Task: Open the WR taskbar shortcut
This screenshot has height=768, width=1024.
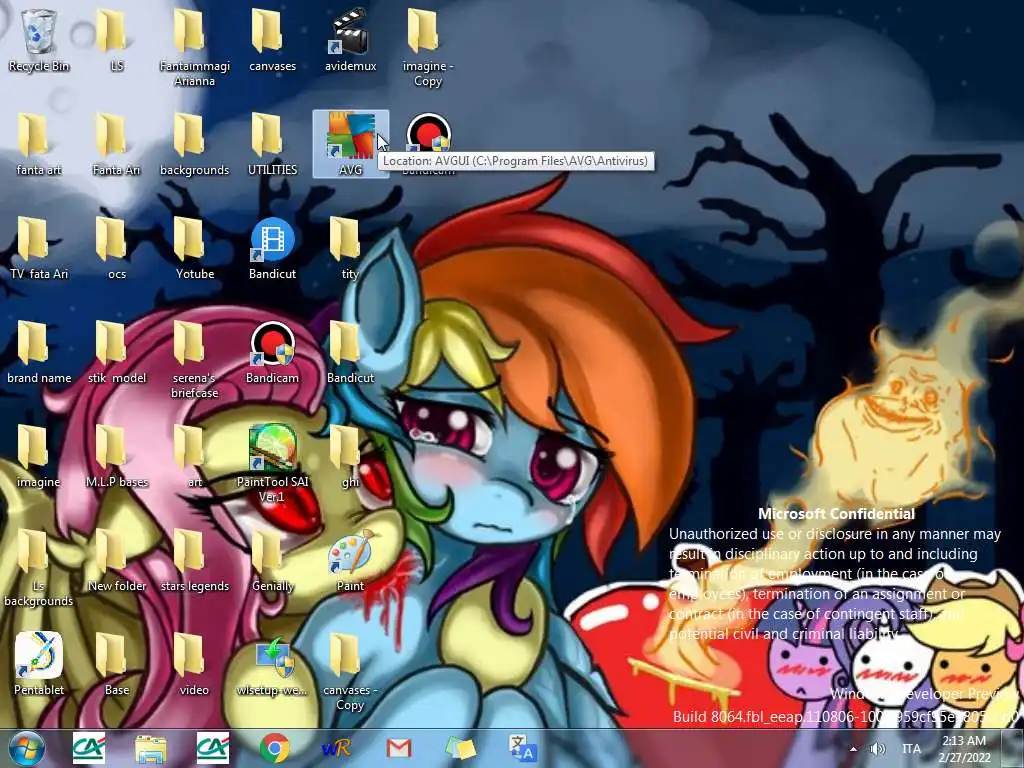Action: point(337,748)
